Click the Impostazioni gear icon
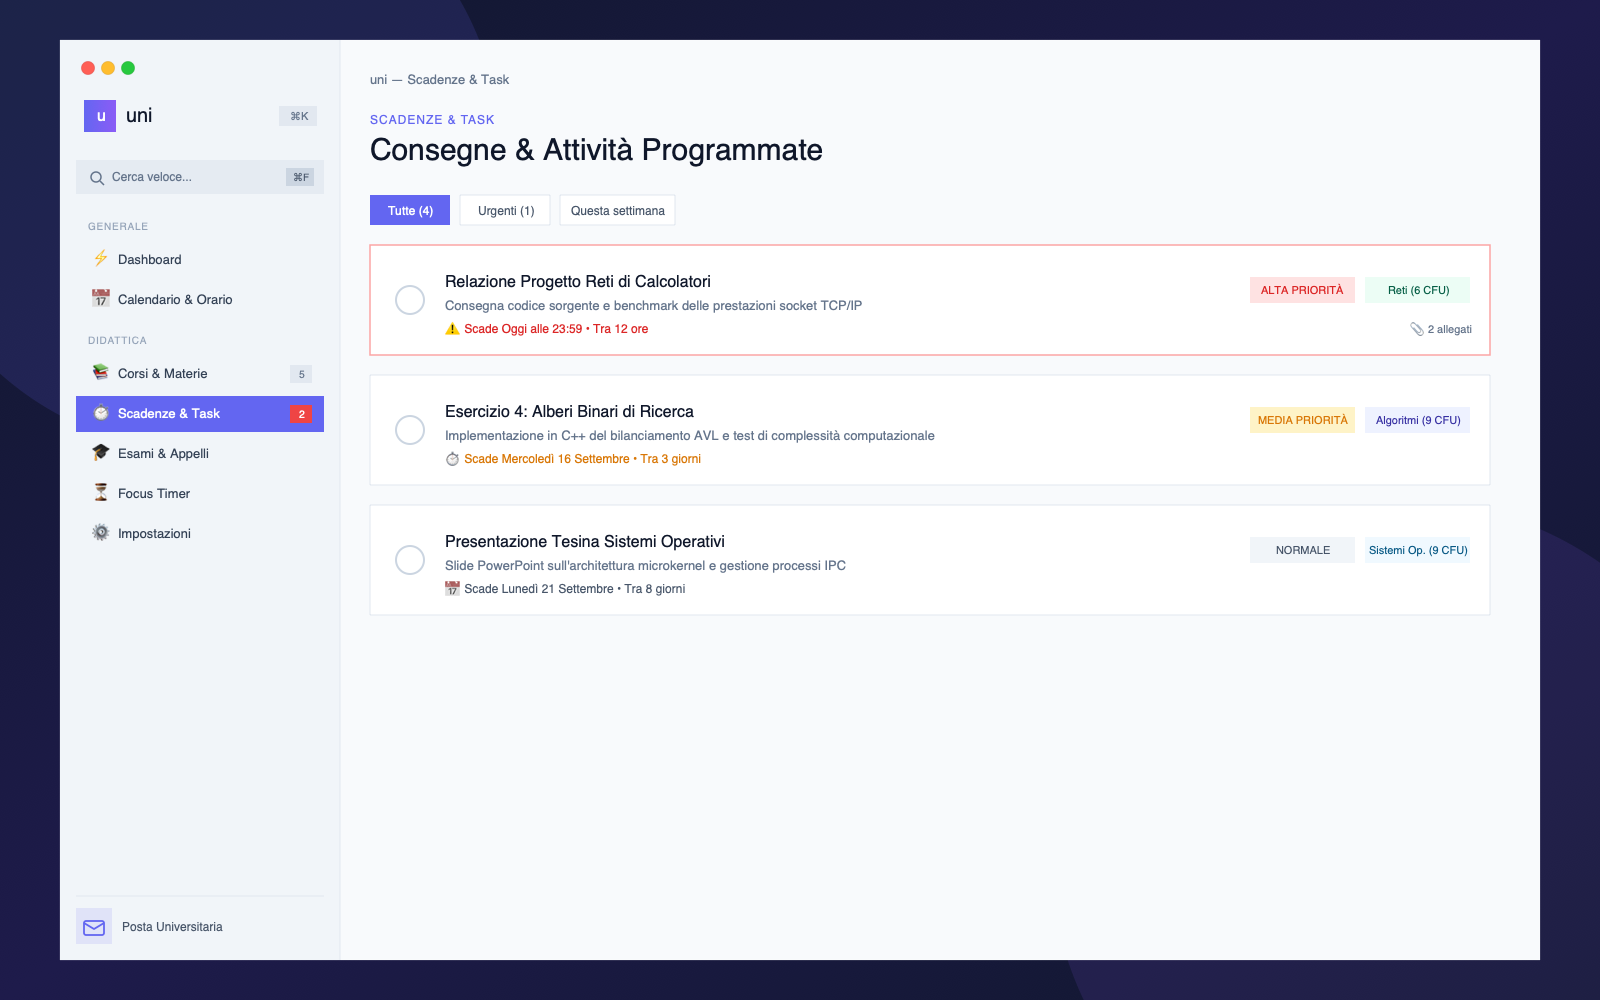This screenshot has height=1000, width=1600. point(101,533)
